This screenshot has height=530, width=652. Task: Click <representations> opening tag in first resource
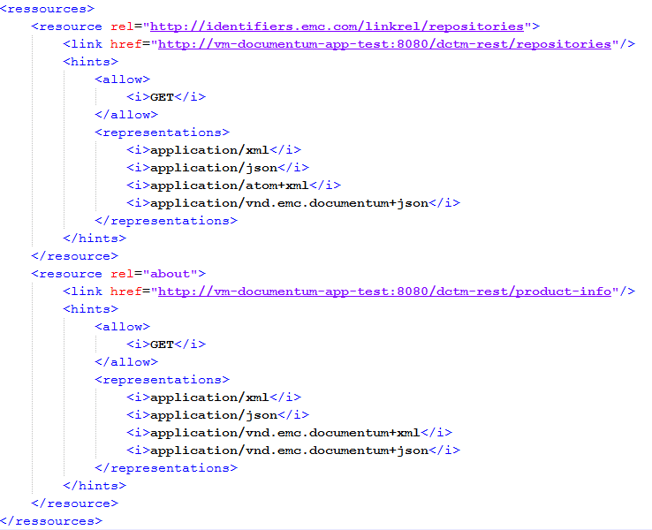pyautogui.click(x=162, y=133)
